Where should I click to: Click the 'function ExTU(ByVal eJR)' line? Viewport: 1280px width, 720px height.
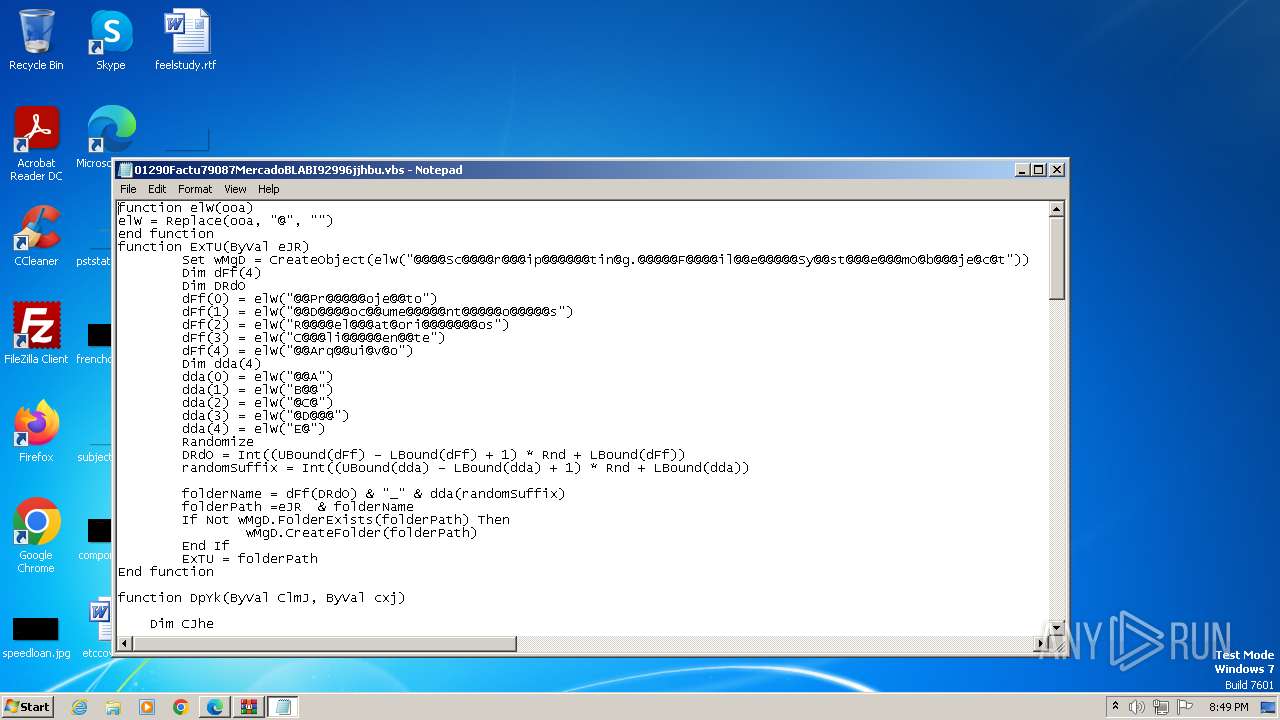click(x=213, y=247)
